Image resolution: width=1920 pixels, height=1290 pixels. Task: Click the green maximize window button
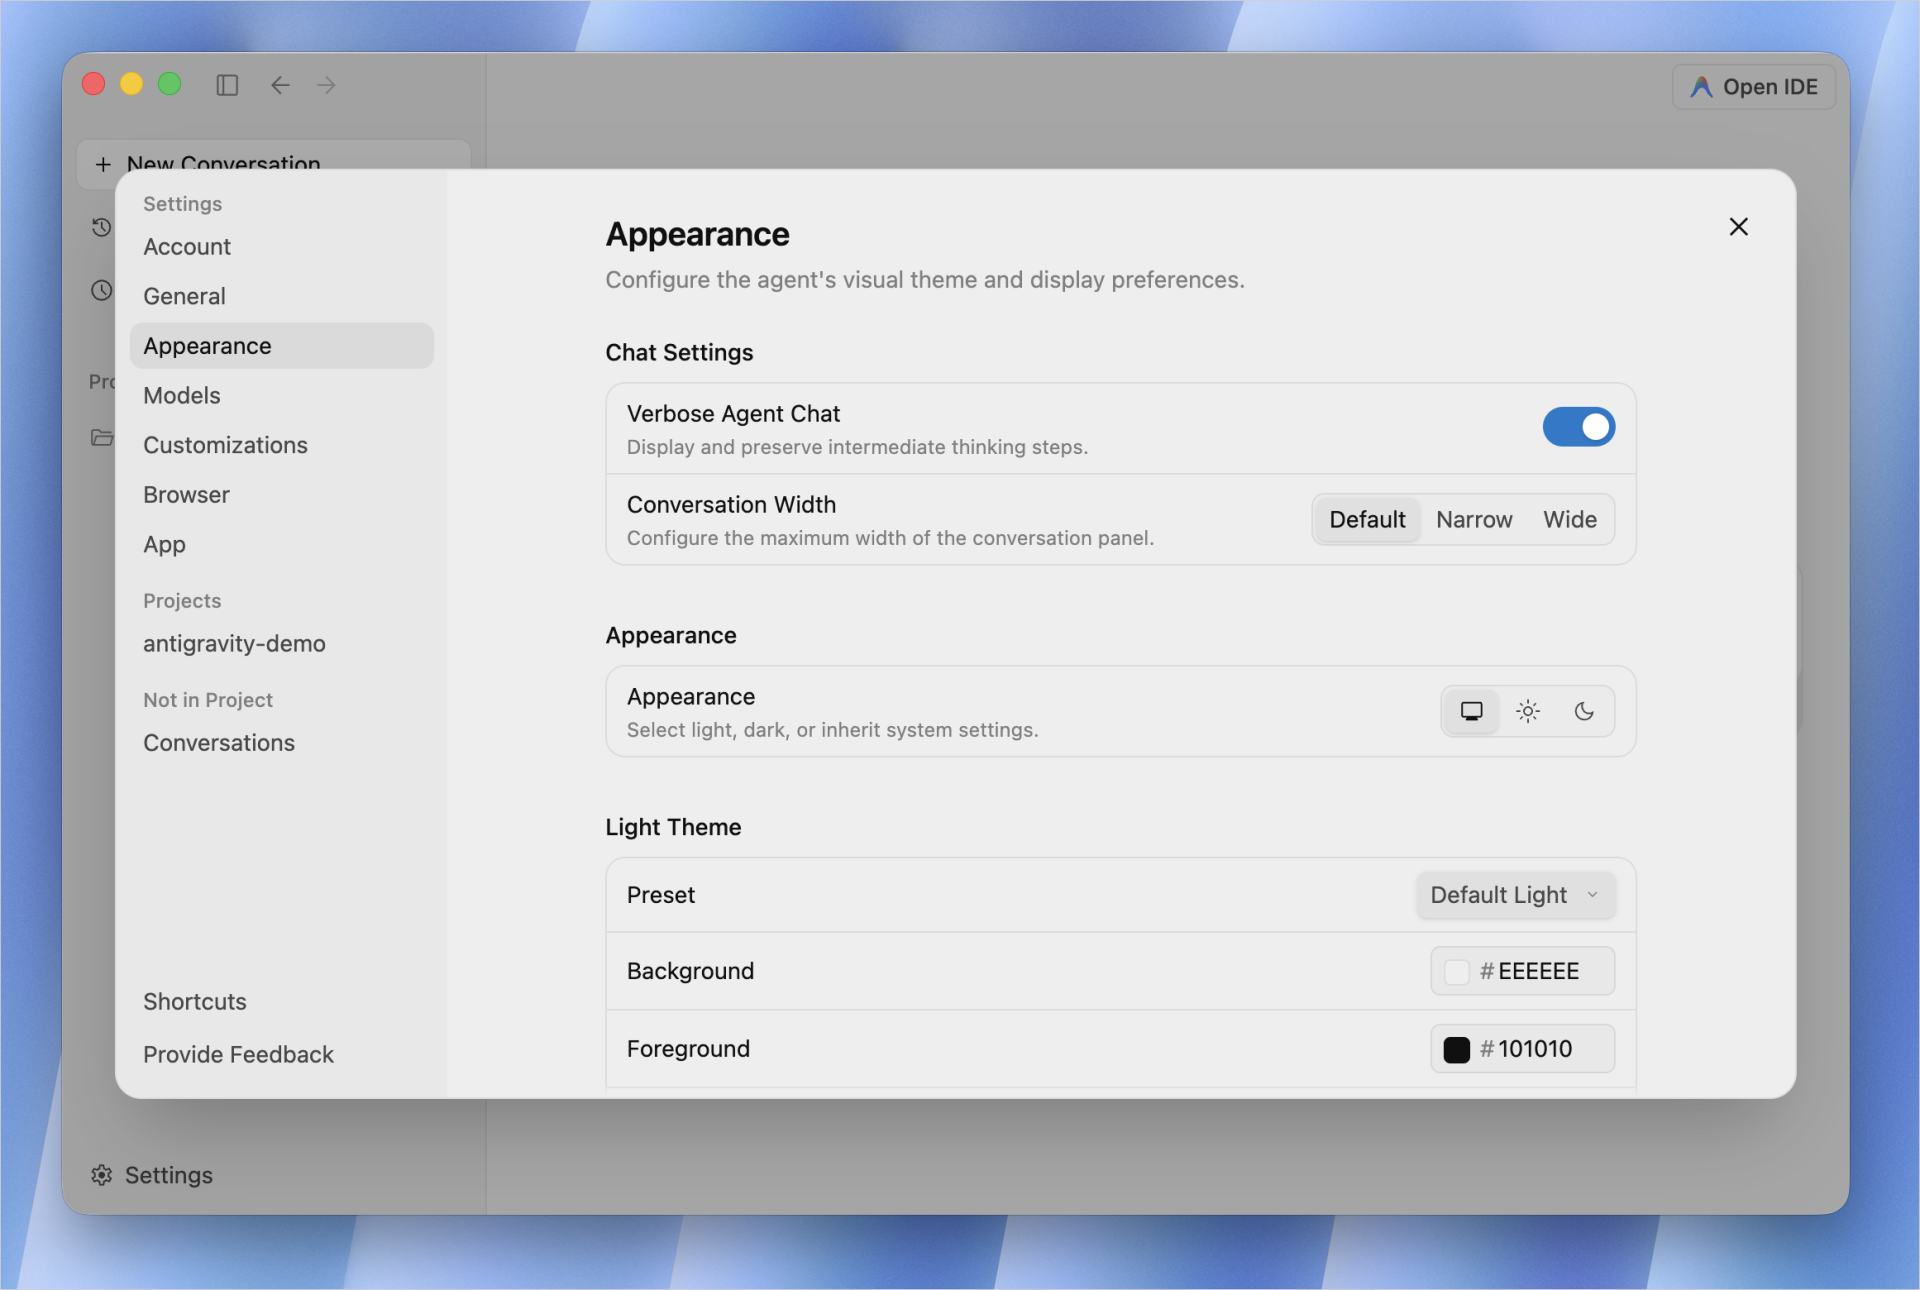(170, 84)
